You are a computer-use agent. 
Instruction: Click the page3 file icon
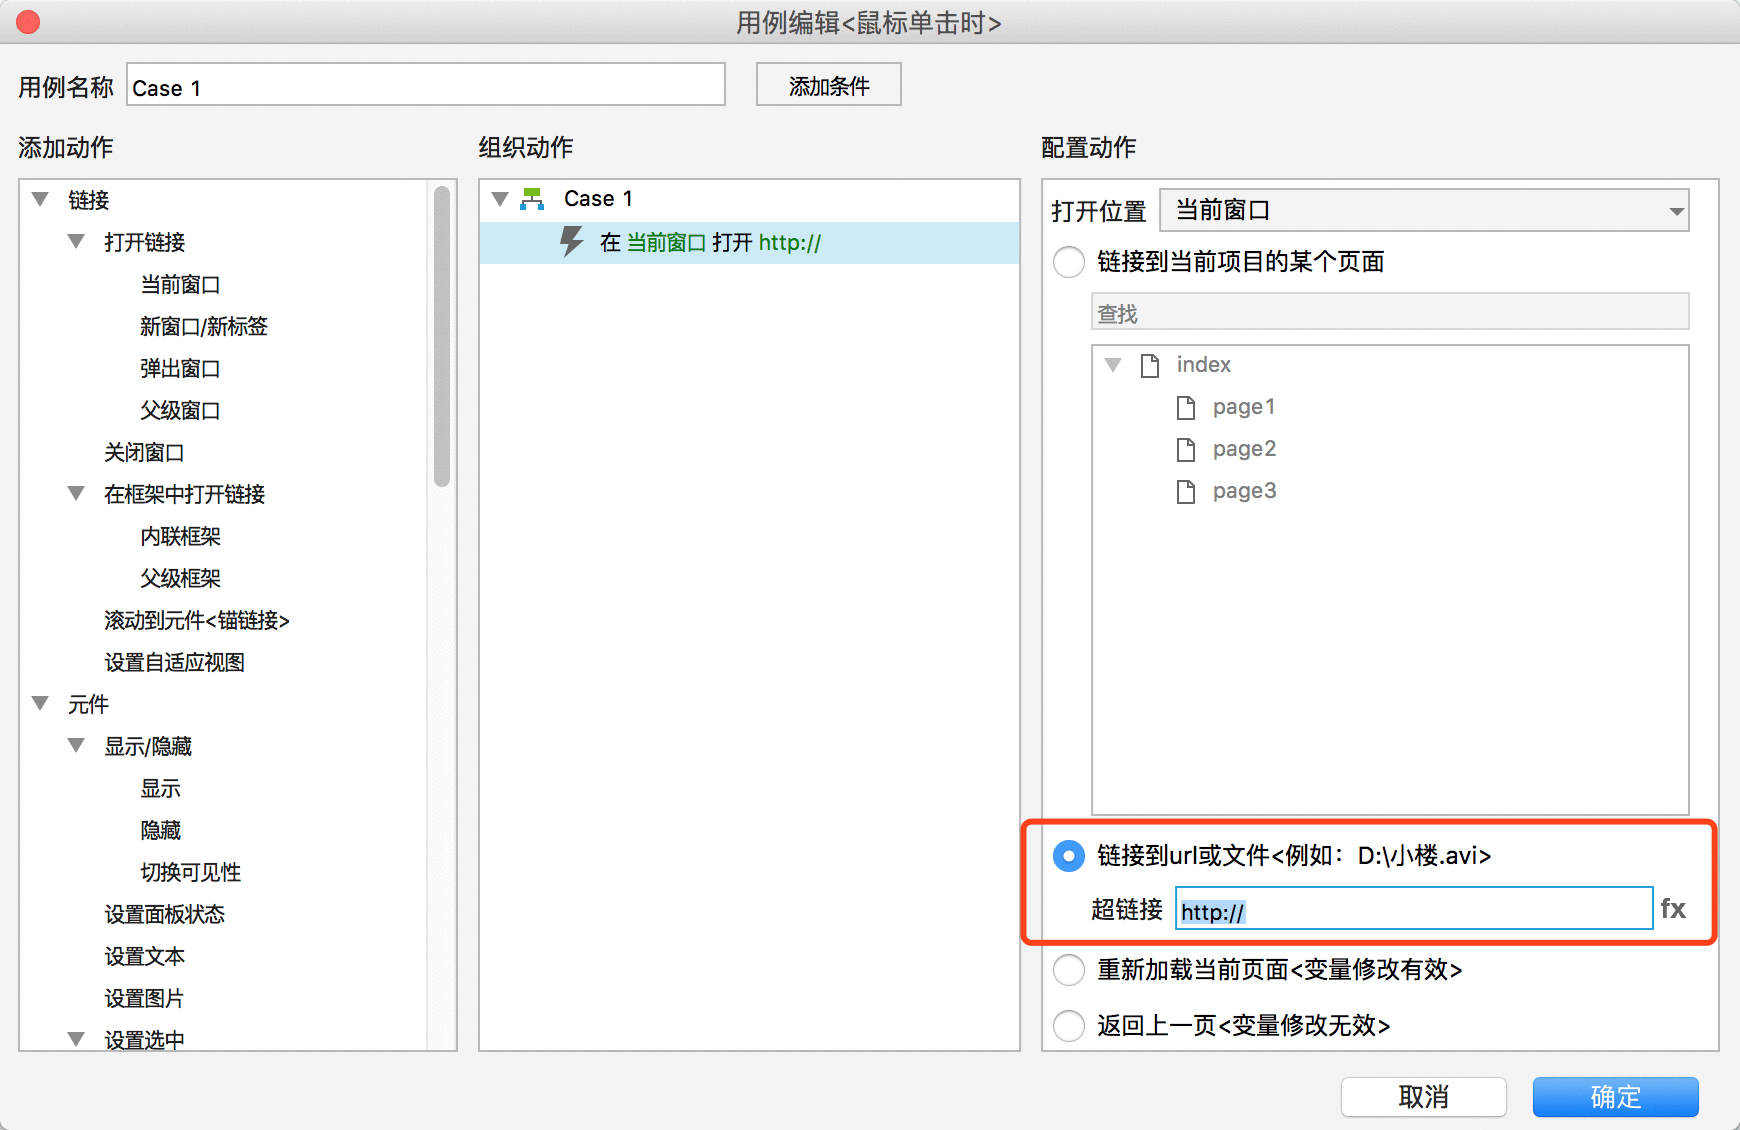(1186, 491)
